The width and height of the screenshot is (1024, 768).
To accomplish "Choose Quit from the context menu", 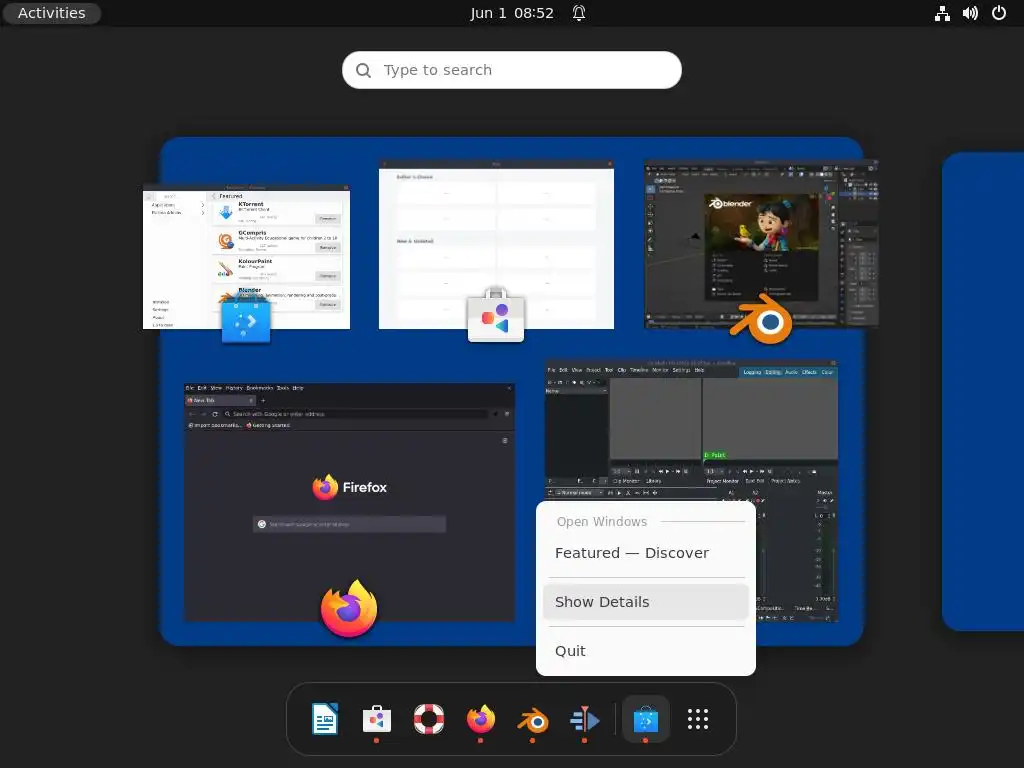I will tap(646, 651).
